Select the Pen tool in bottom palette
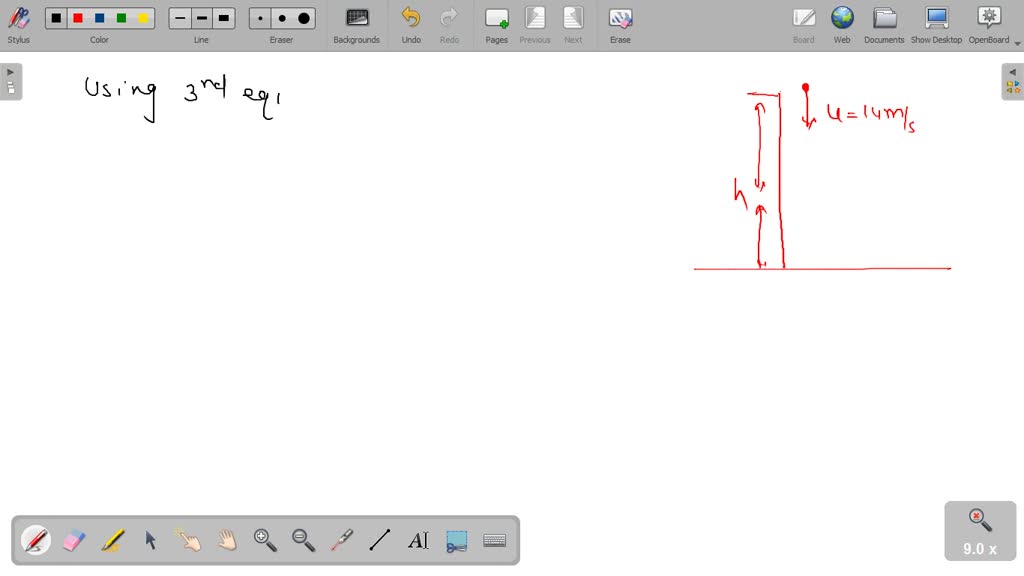1024x576 pixels. coord(36,540)
